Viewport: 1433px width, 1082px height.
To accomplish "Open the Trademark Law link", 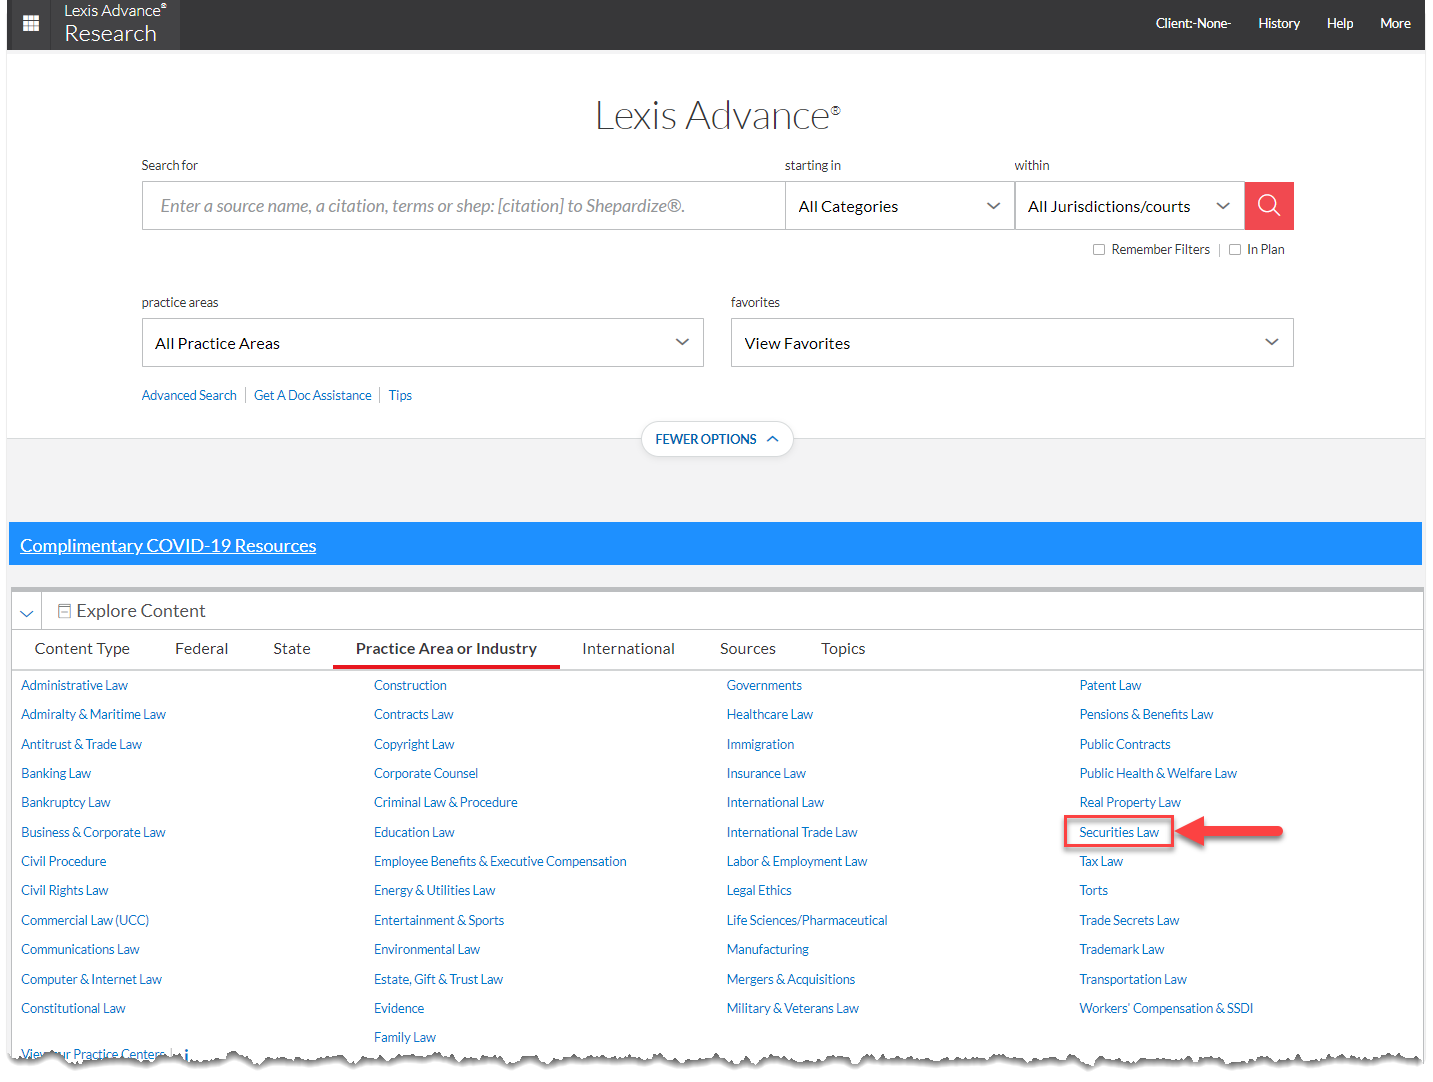I will coord(1122,949).
